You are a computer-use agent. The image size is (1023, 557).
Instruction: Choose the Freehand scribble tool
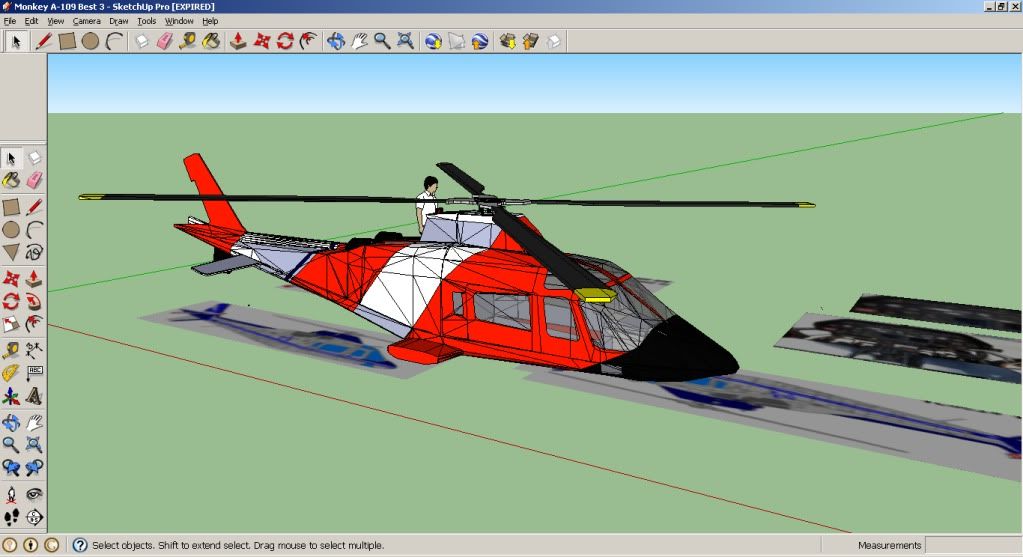tap(34, 252)
